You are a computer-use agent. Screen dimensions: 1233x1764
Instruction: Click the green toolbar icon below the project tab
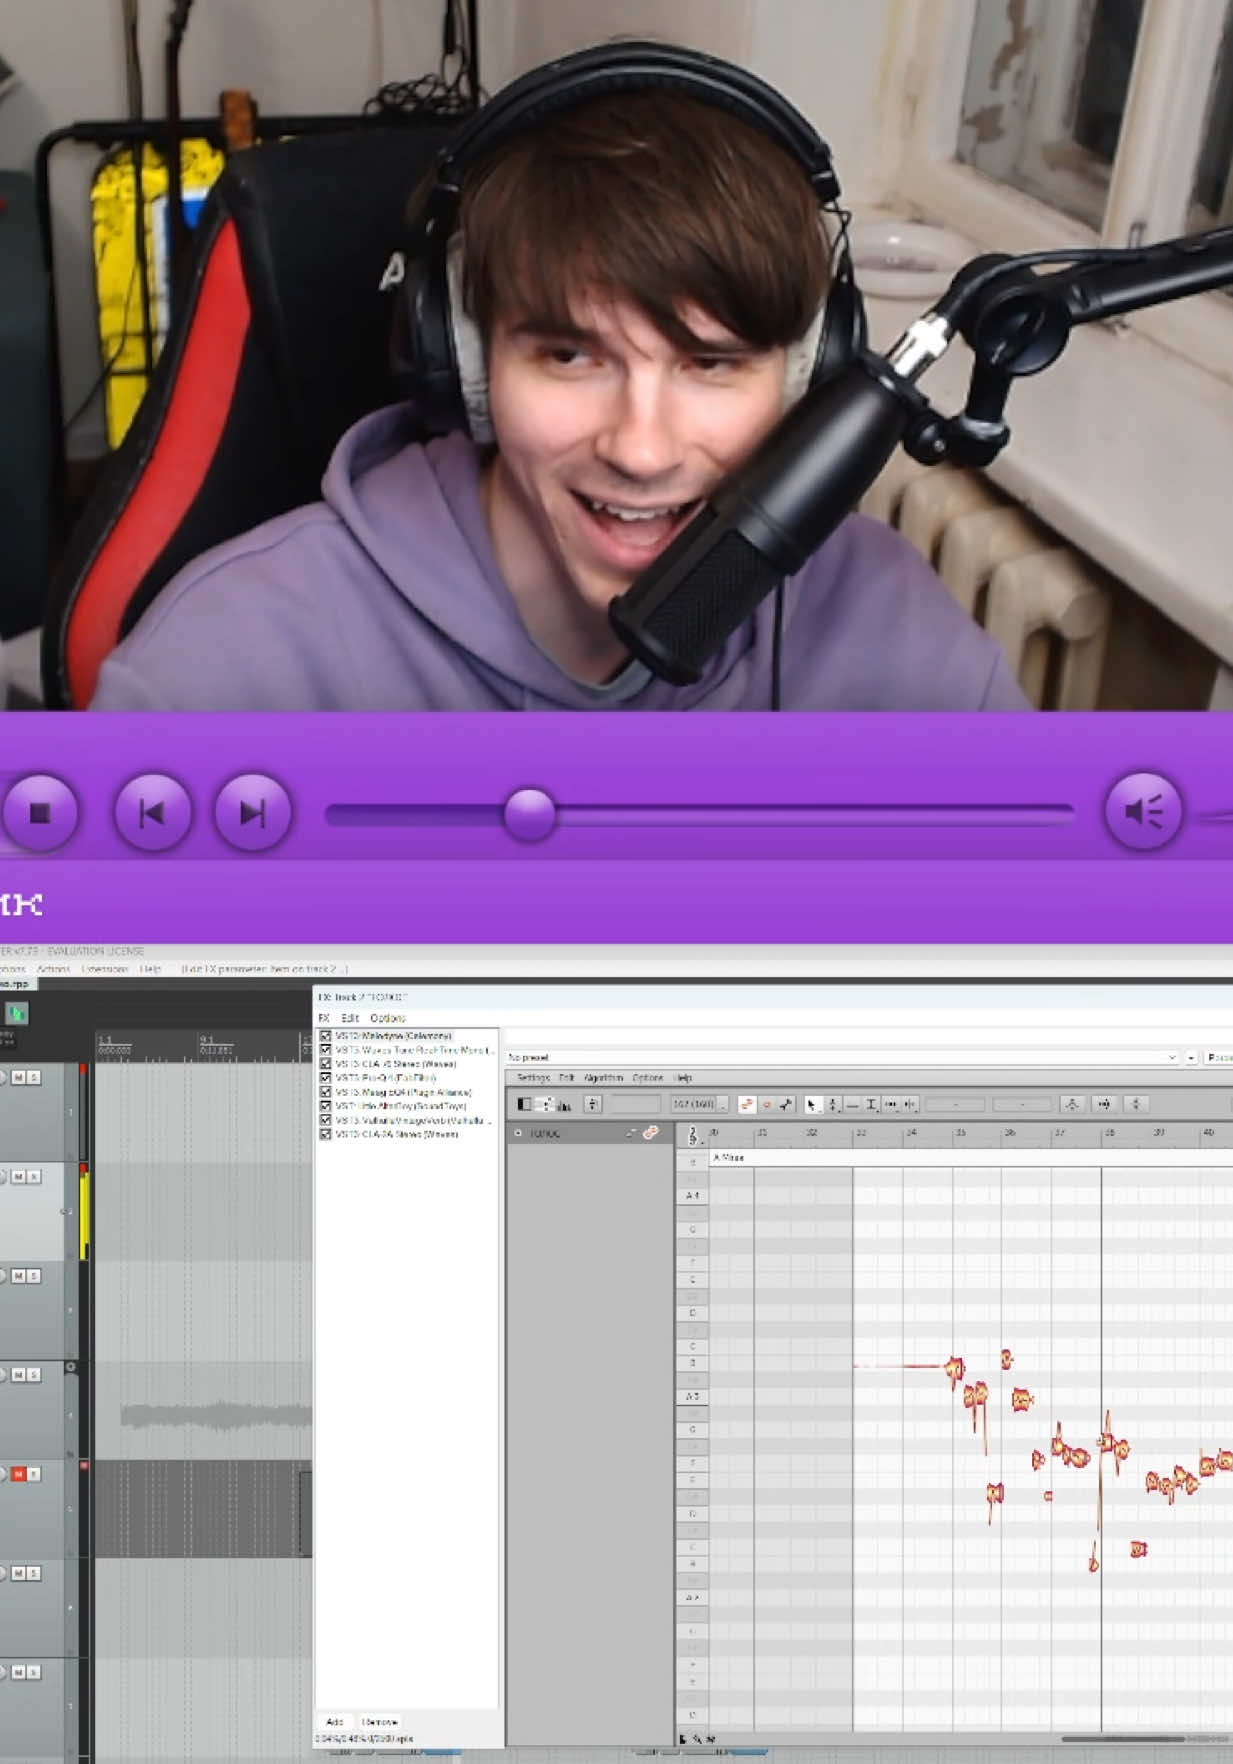click(17, 1013)
